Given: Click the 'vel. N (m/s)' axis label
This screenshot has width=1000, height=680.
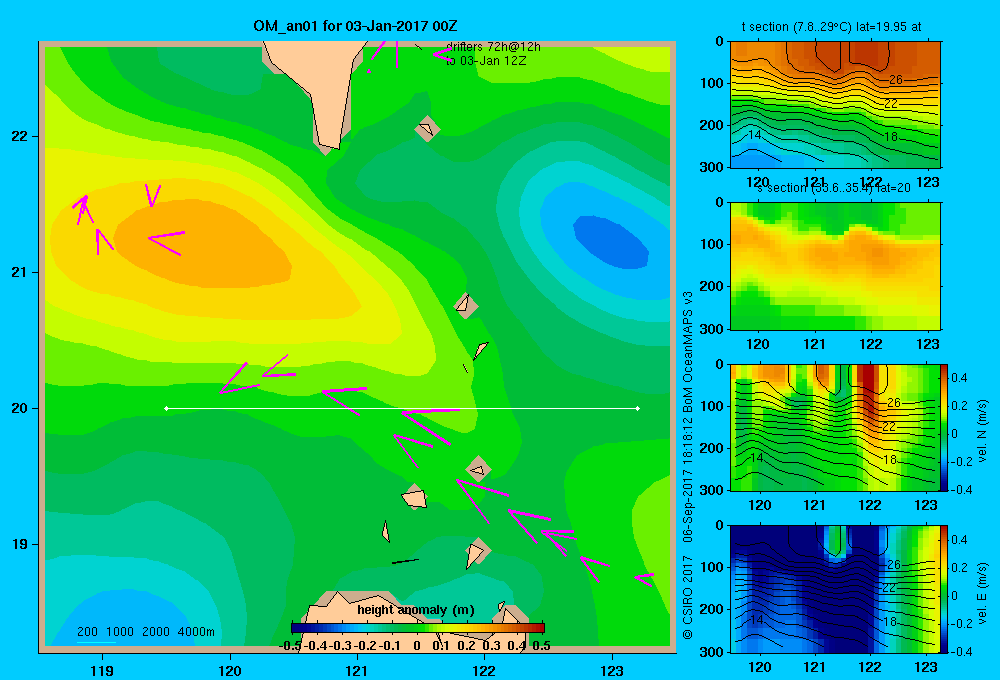Looking at the screenshot, I should click(x=982, y=431).
